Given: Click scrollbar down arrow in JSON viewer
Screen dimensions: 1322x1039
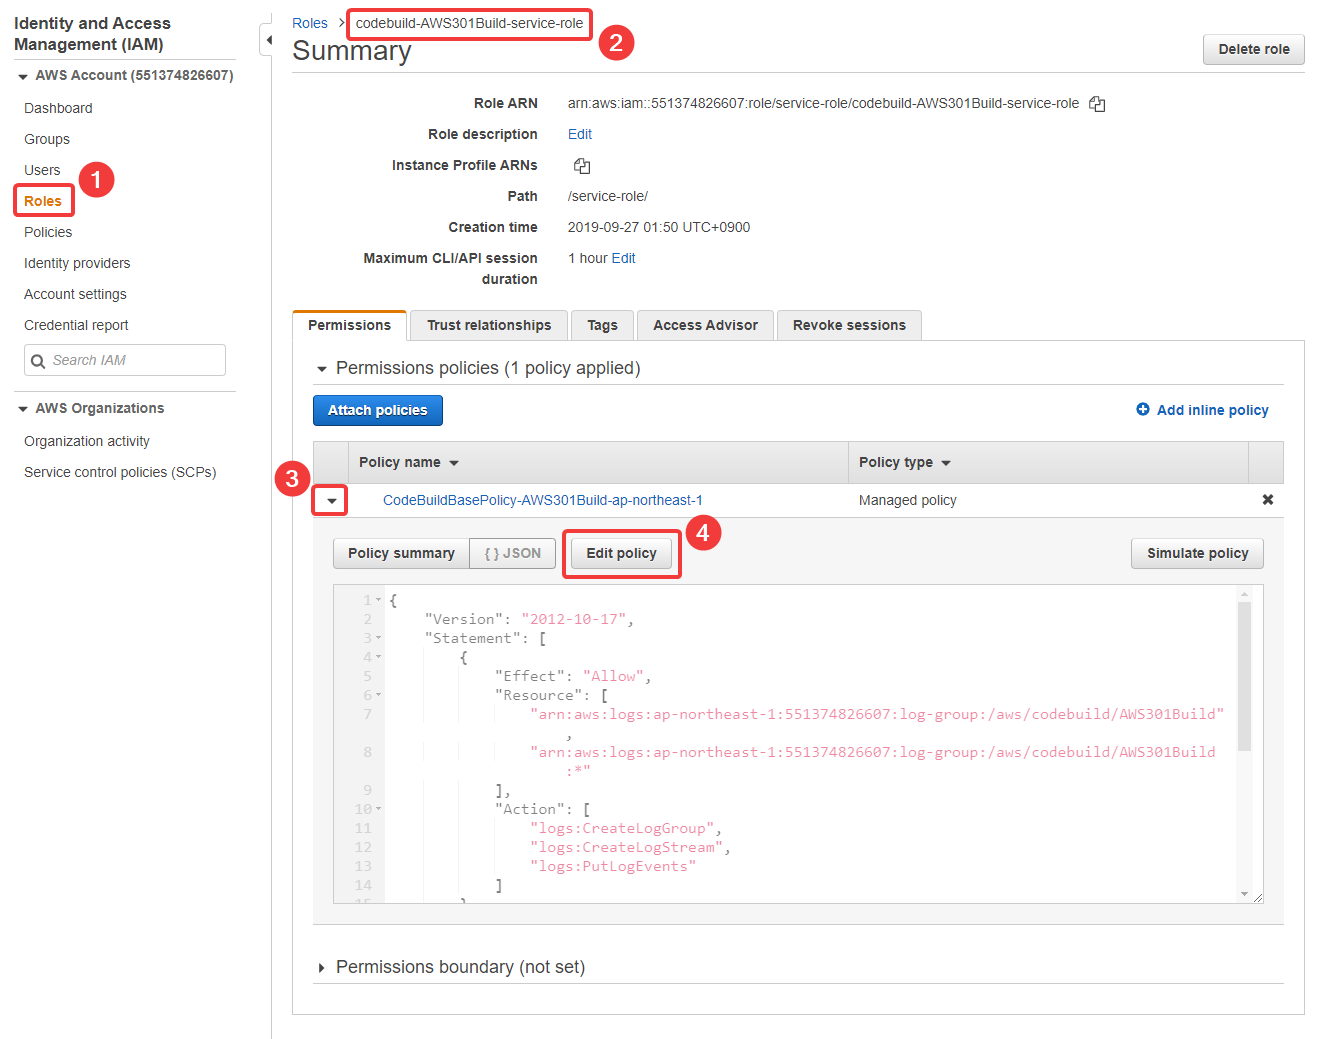Looking at the screenshot, I should click(x=1244, y=893).
